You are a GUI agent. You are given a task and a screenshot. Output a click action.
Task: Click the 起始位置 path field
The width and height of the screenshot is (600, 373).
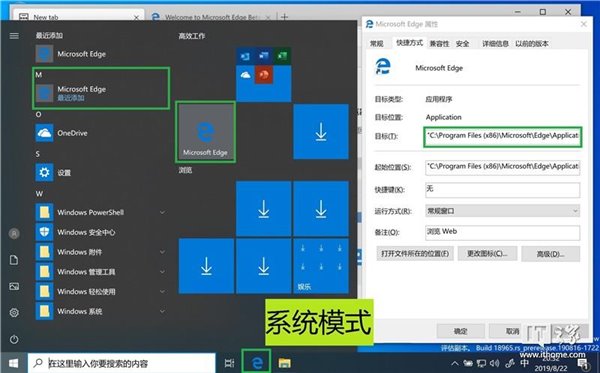tap(502, 167)
